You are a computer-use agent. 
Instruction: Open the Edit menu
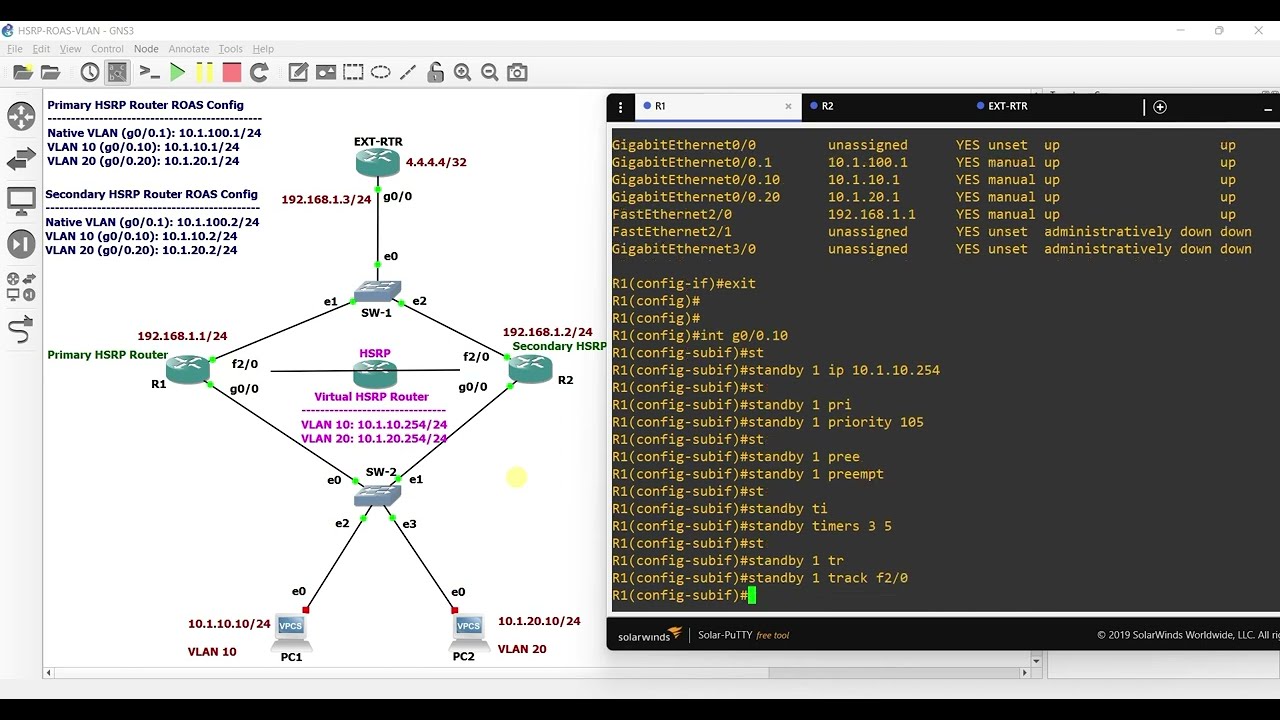point(41,49)
